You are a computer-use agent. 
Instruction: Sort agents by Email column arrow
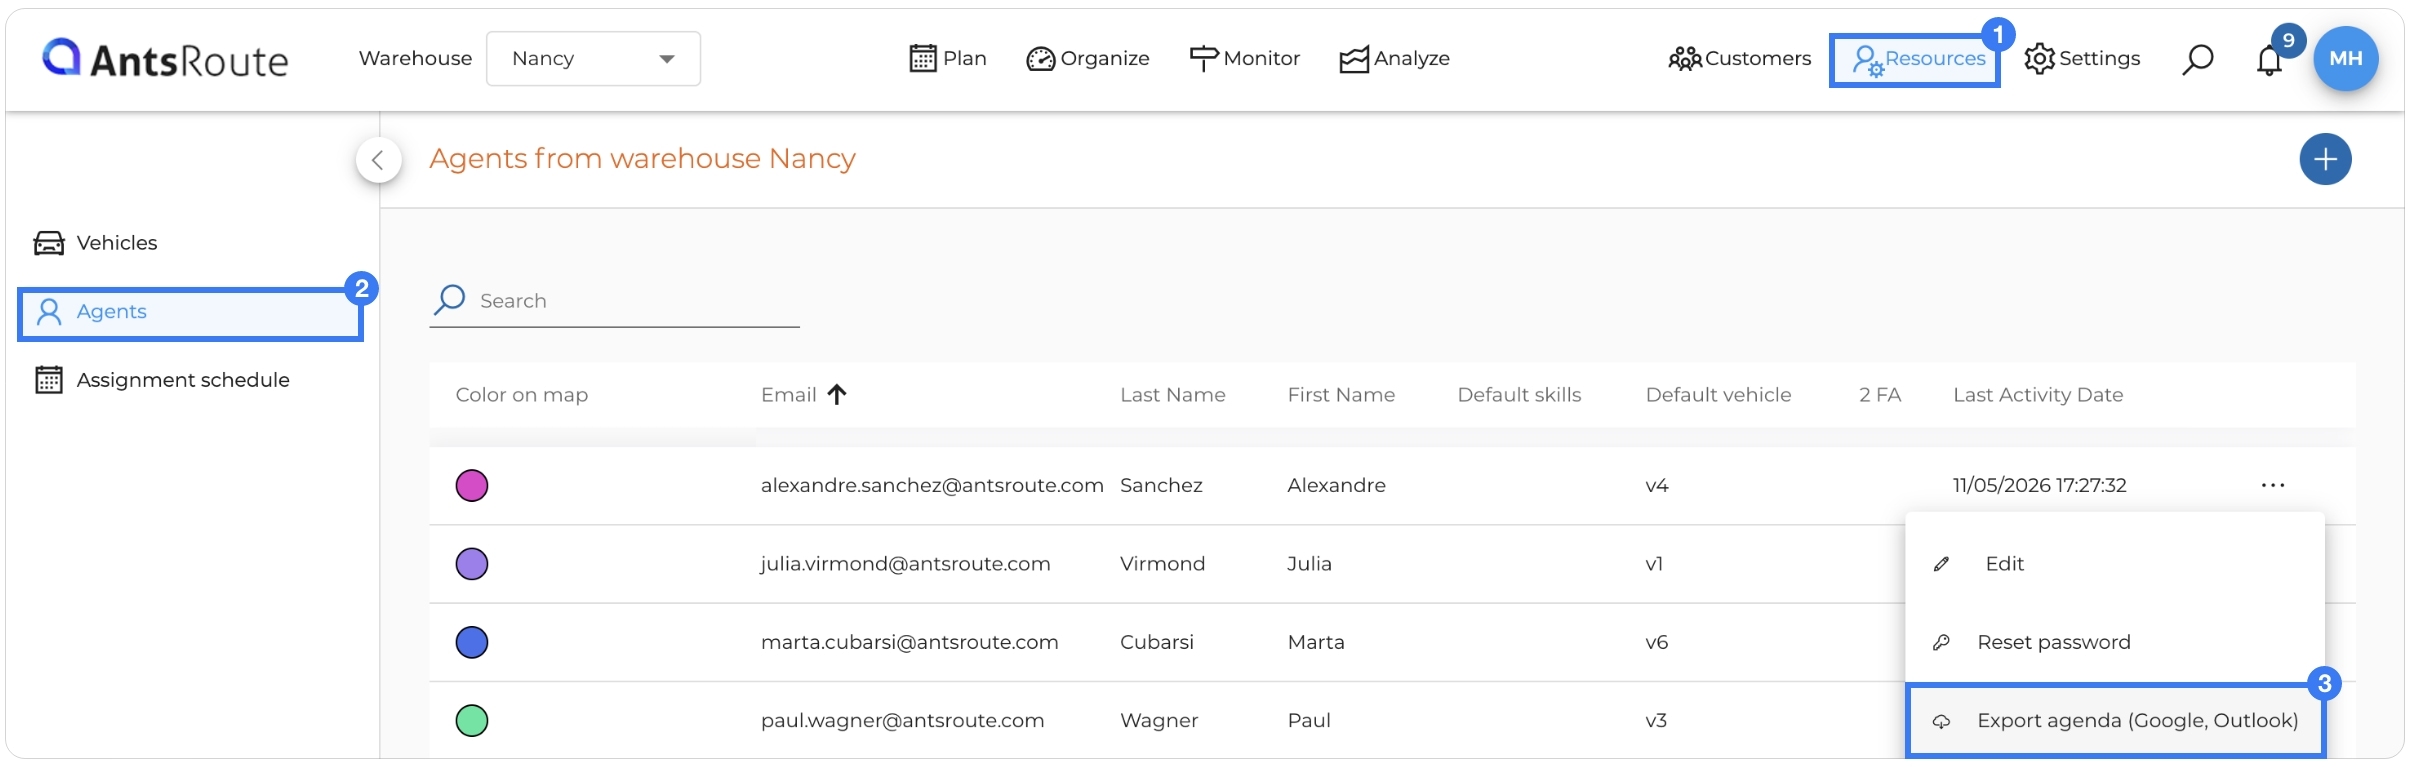tap(837, 395)
